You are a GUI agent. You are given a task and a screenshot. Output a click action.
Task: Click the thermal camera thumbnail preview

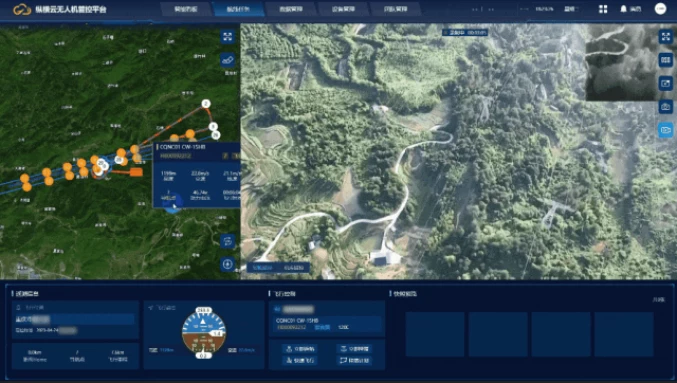coord(621,63)
